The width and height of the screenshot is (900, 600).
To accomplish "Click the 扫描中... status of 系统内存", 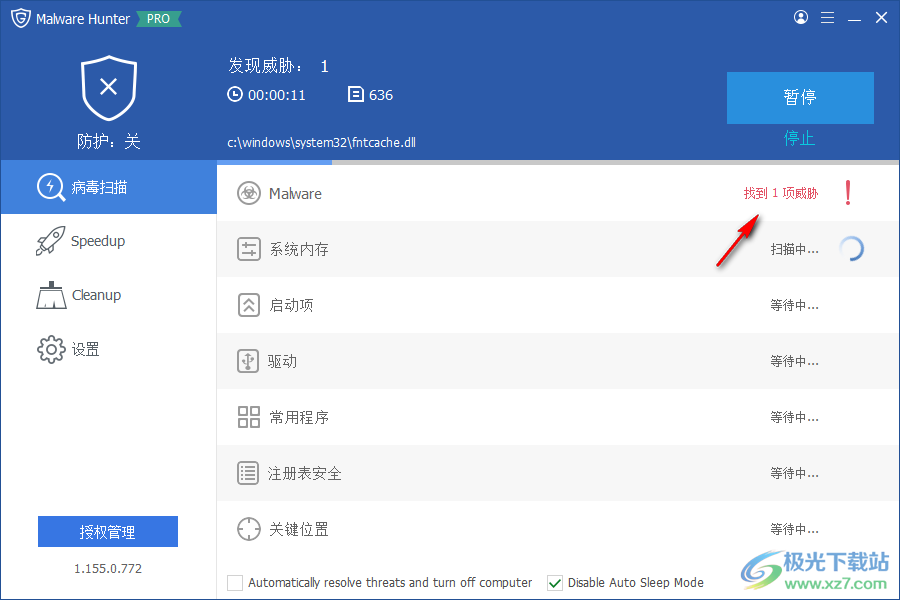I will pyautogui.click(x=794, y=249).
